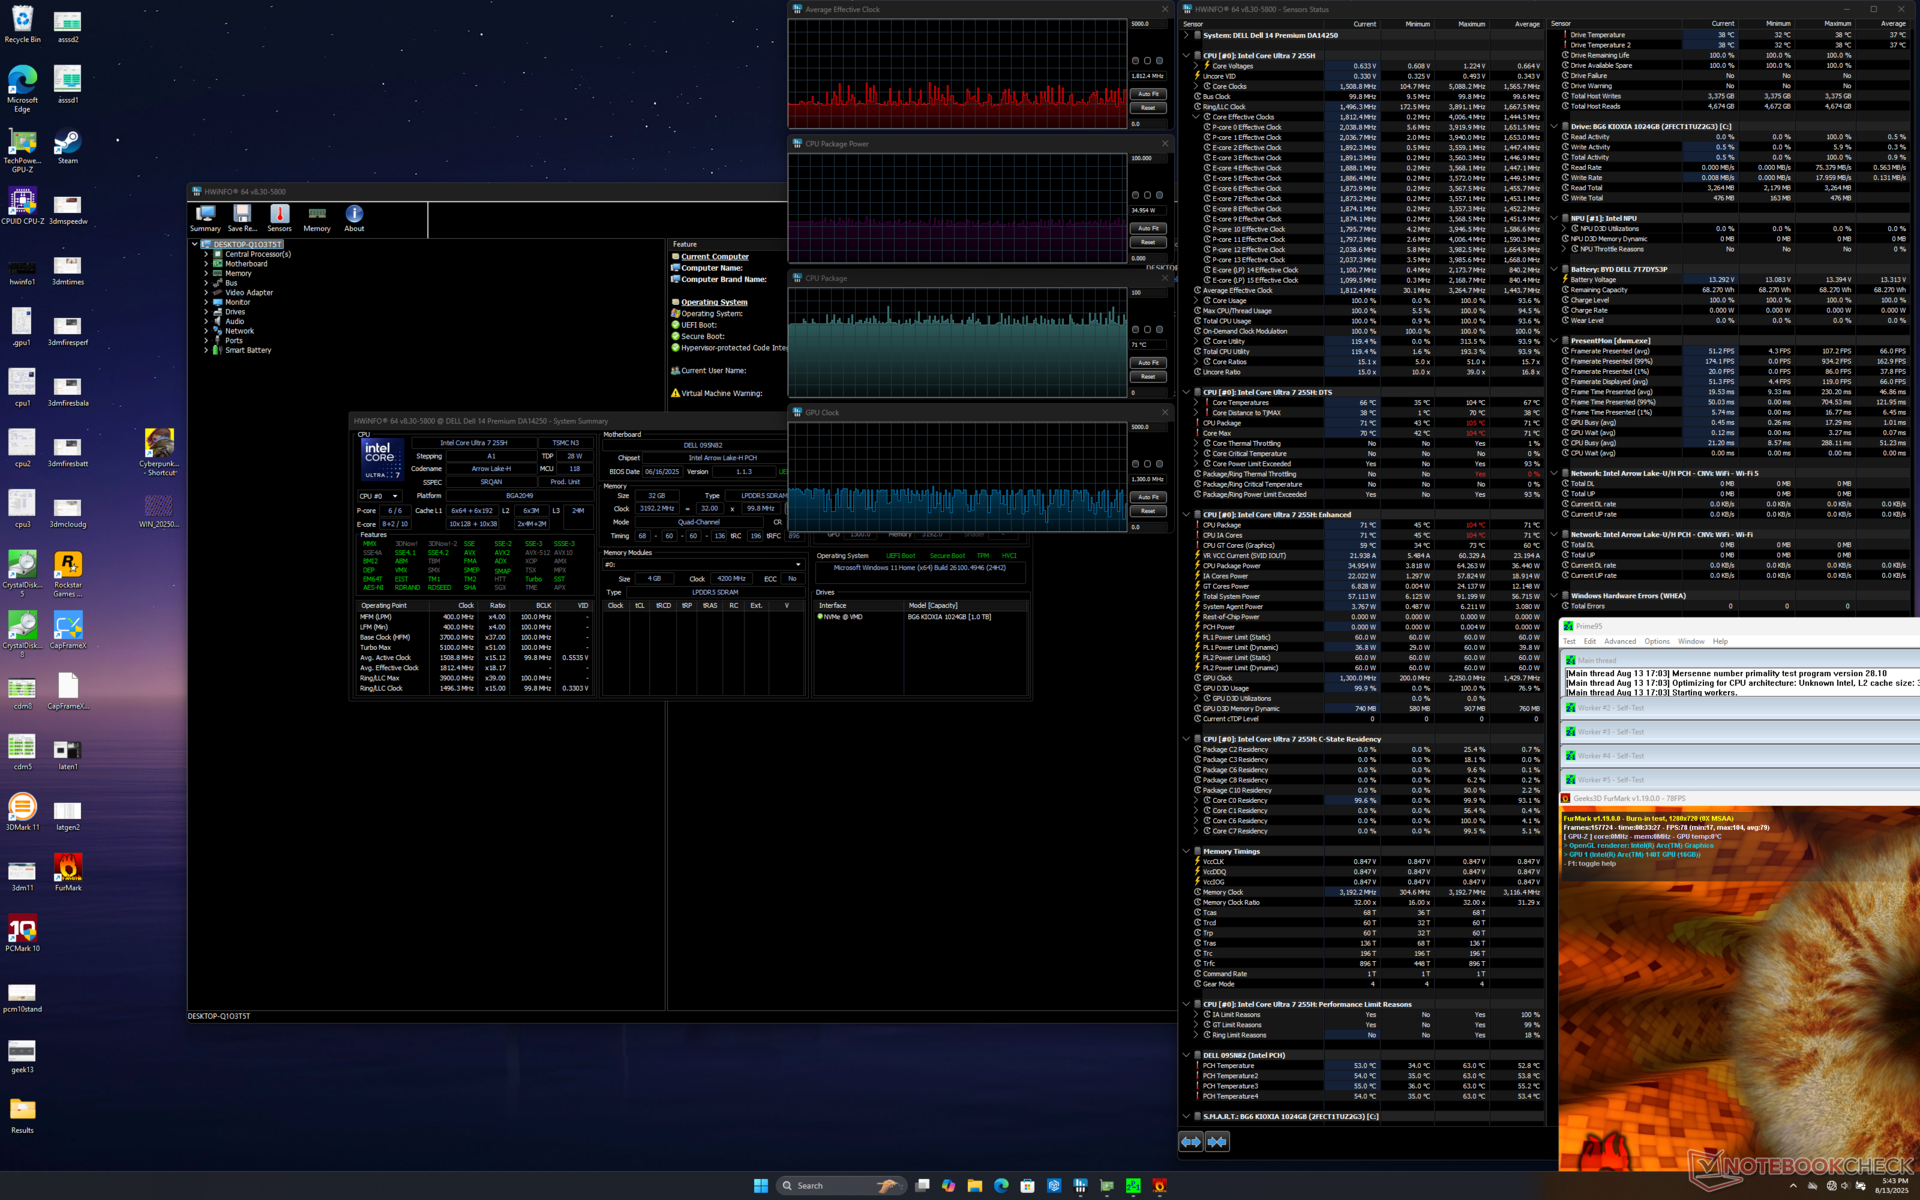Show hidden tray icons chevron
This screenshot has width=1920, height=1200.
(x=1792, y=1186)
